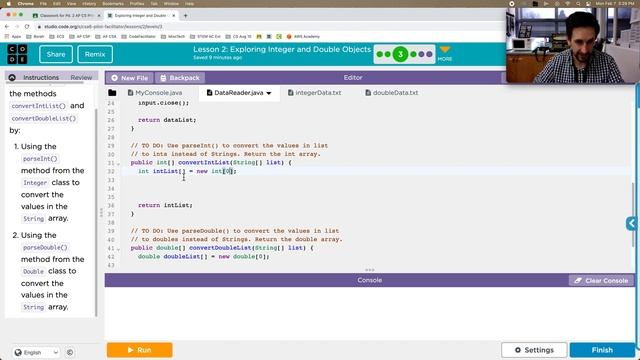This screenshot has width=640, height=360.
Task: Collapse convertIntList method at line 31
Action: (x=119, y=164)
